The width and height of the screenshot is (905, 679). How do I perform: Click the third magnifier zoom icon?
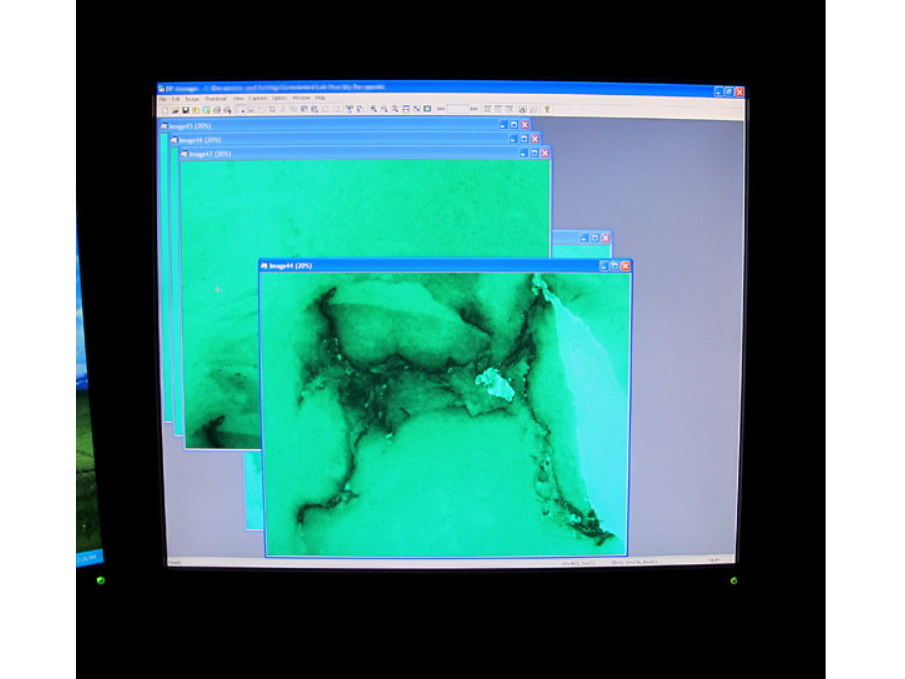click(x=394, y=109)
